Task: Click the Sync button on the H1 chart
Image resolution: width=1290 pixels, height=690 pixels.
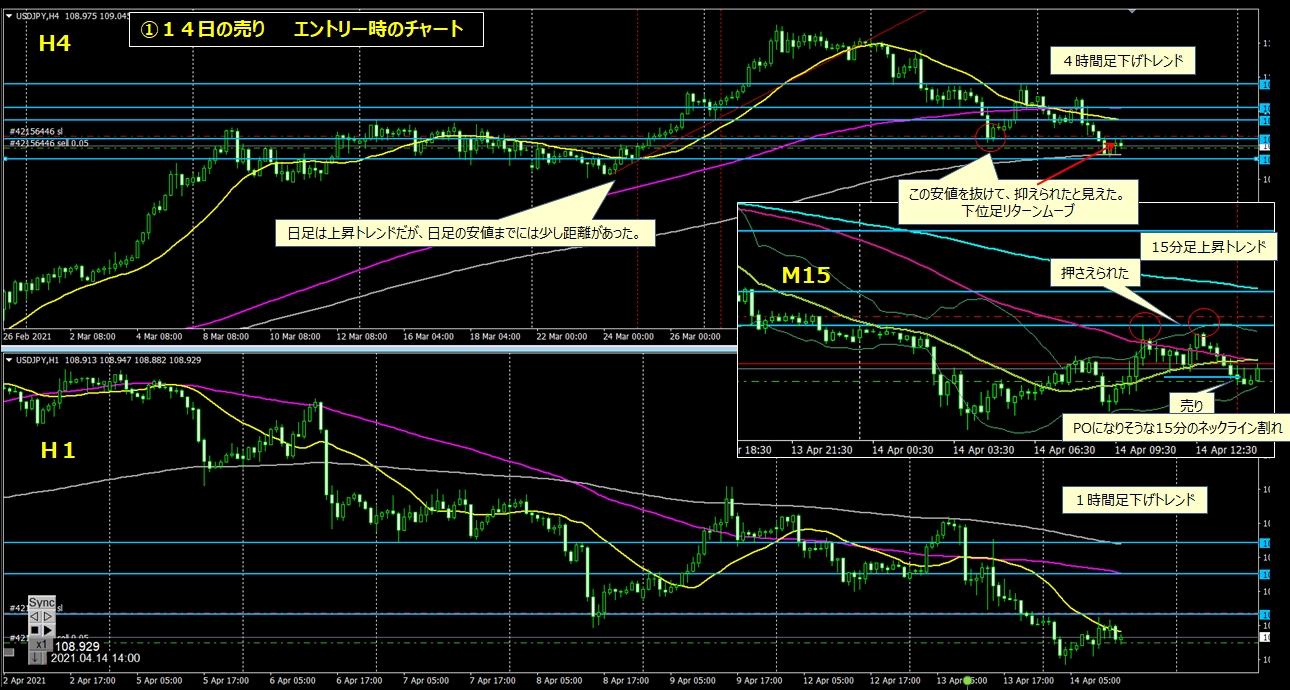Action: (x=42, y=602)
